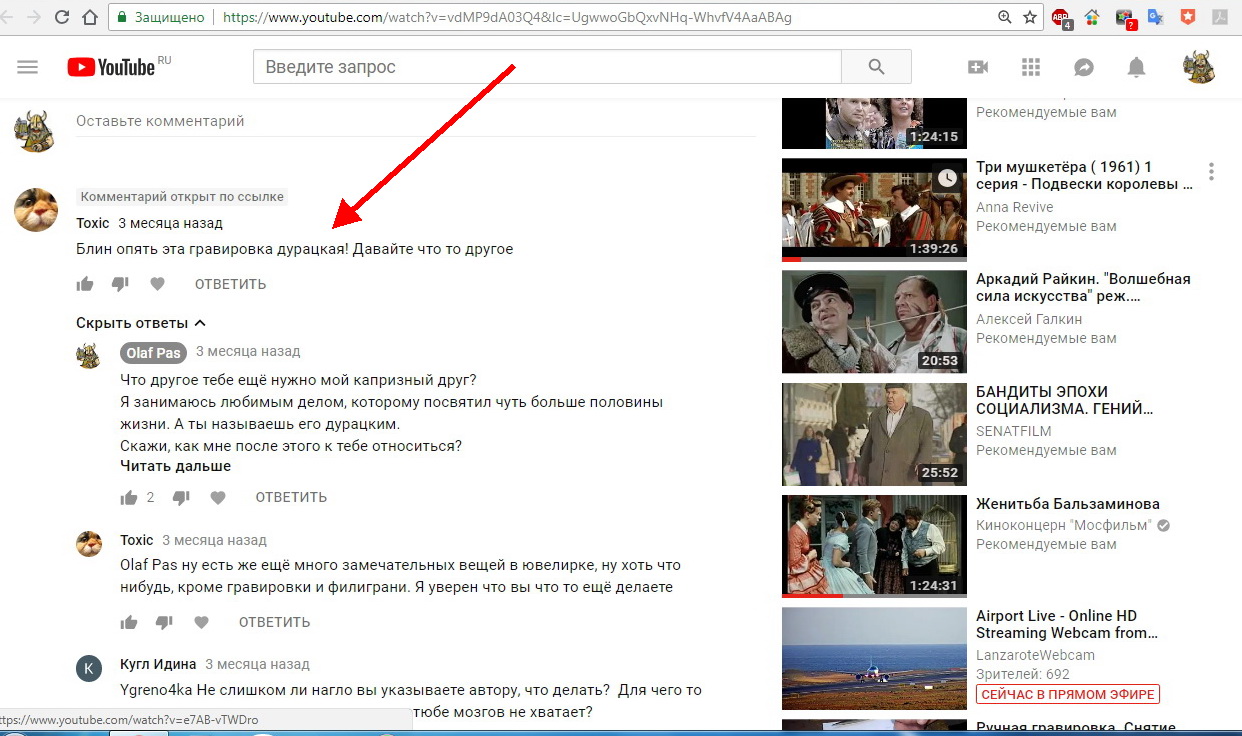Open the Кугл Идина profile name
1242x736 pixels.
click(x=158, y=664)
